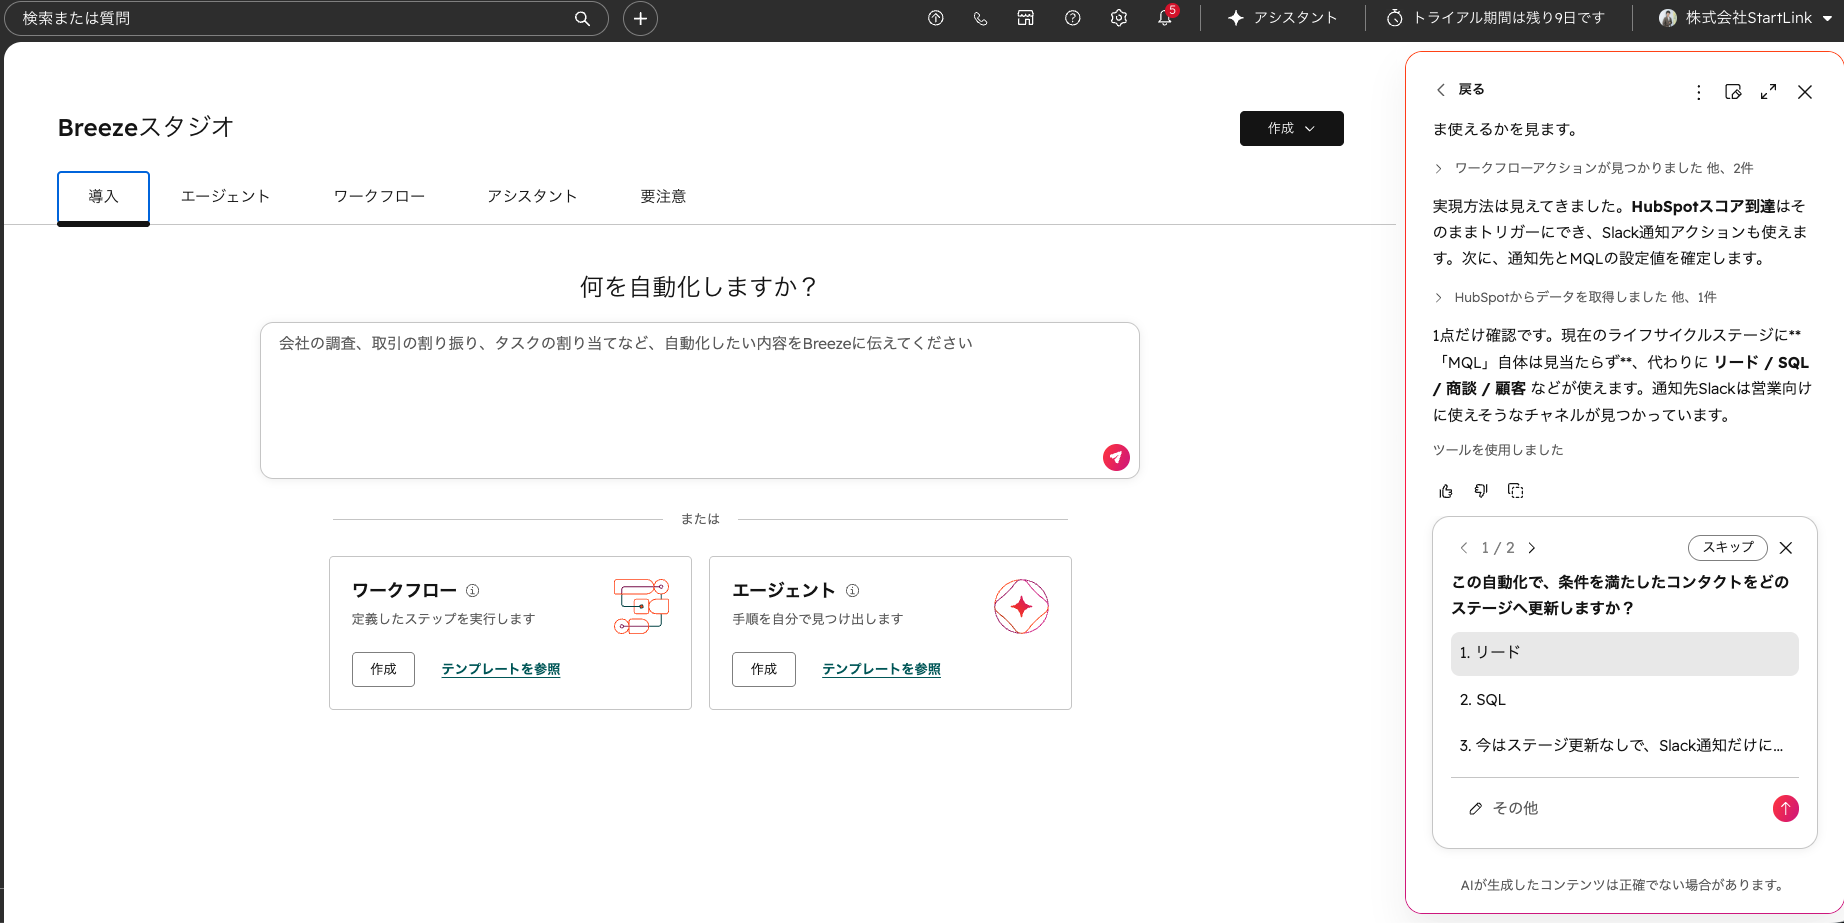
Task: Copy the assistant response
Action: click(1516, 491)
